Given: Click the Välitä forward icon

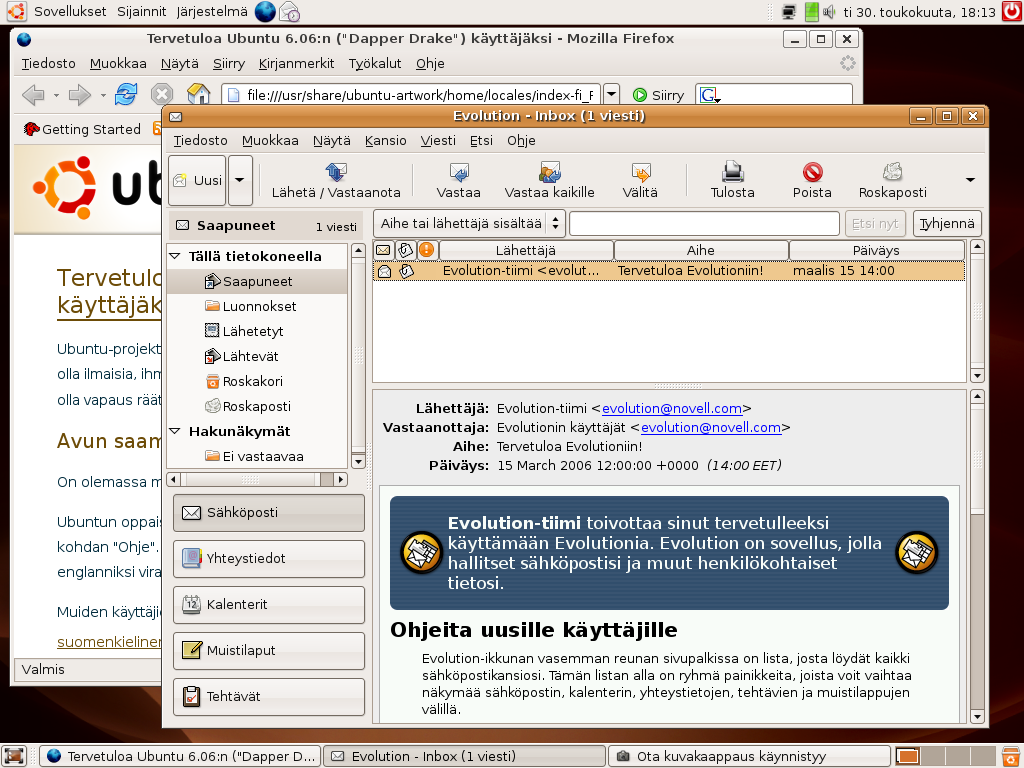Looking at the screenshot, I should (640, 172).
